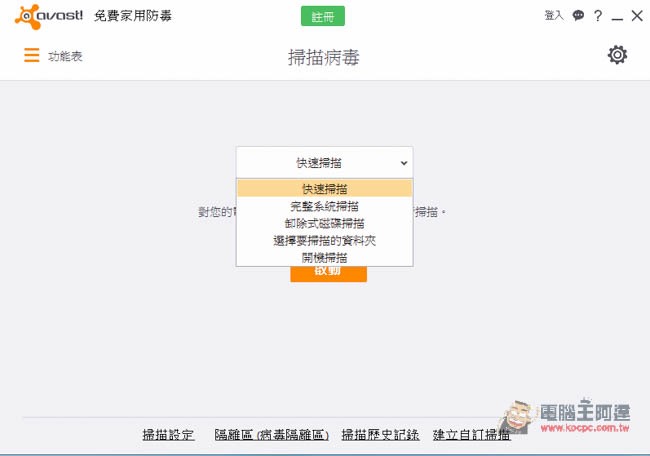Viewport: 650px width, 456px height.
Task: Click the chat bubble feedback icon
Action: click(578, 16)
